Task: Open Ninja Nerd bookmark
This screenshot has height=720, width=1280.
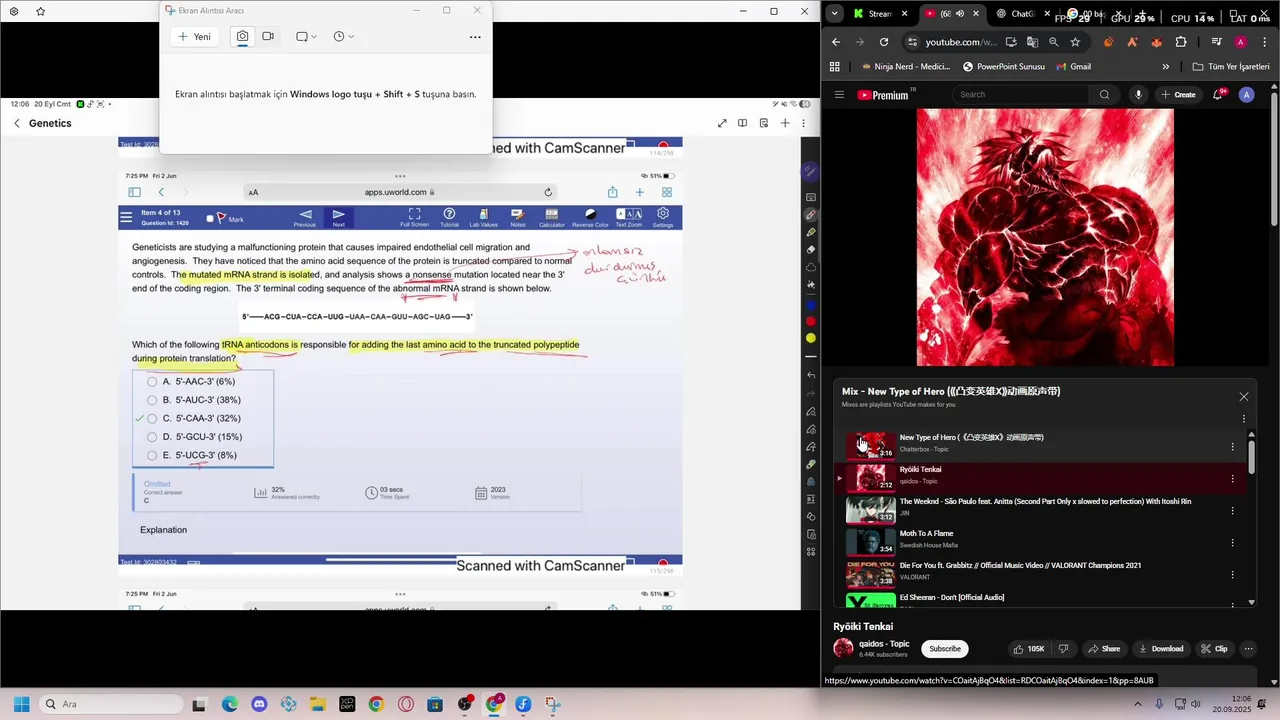Action: [905, 67]
